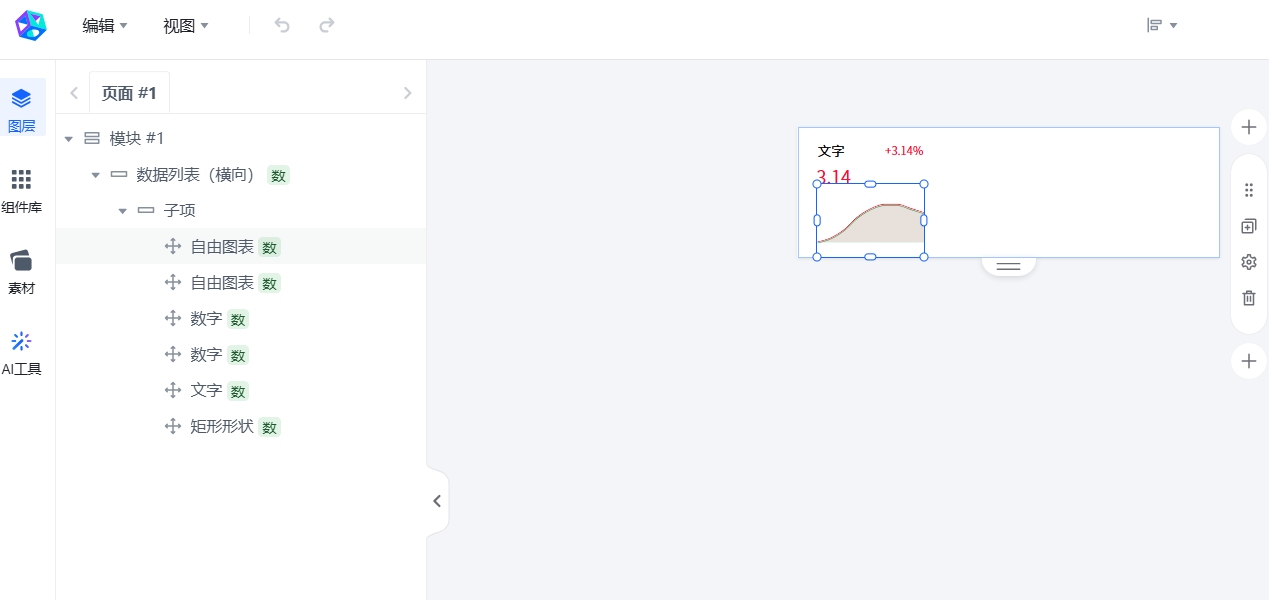Open the 图层 layers panel
Viewport: 1269px width, 600px height.
click(21, 108)
